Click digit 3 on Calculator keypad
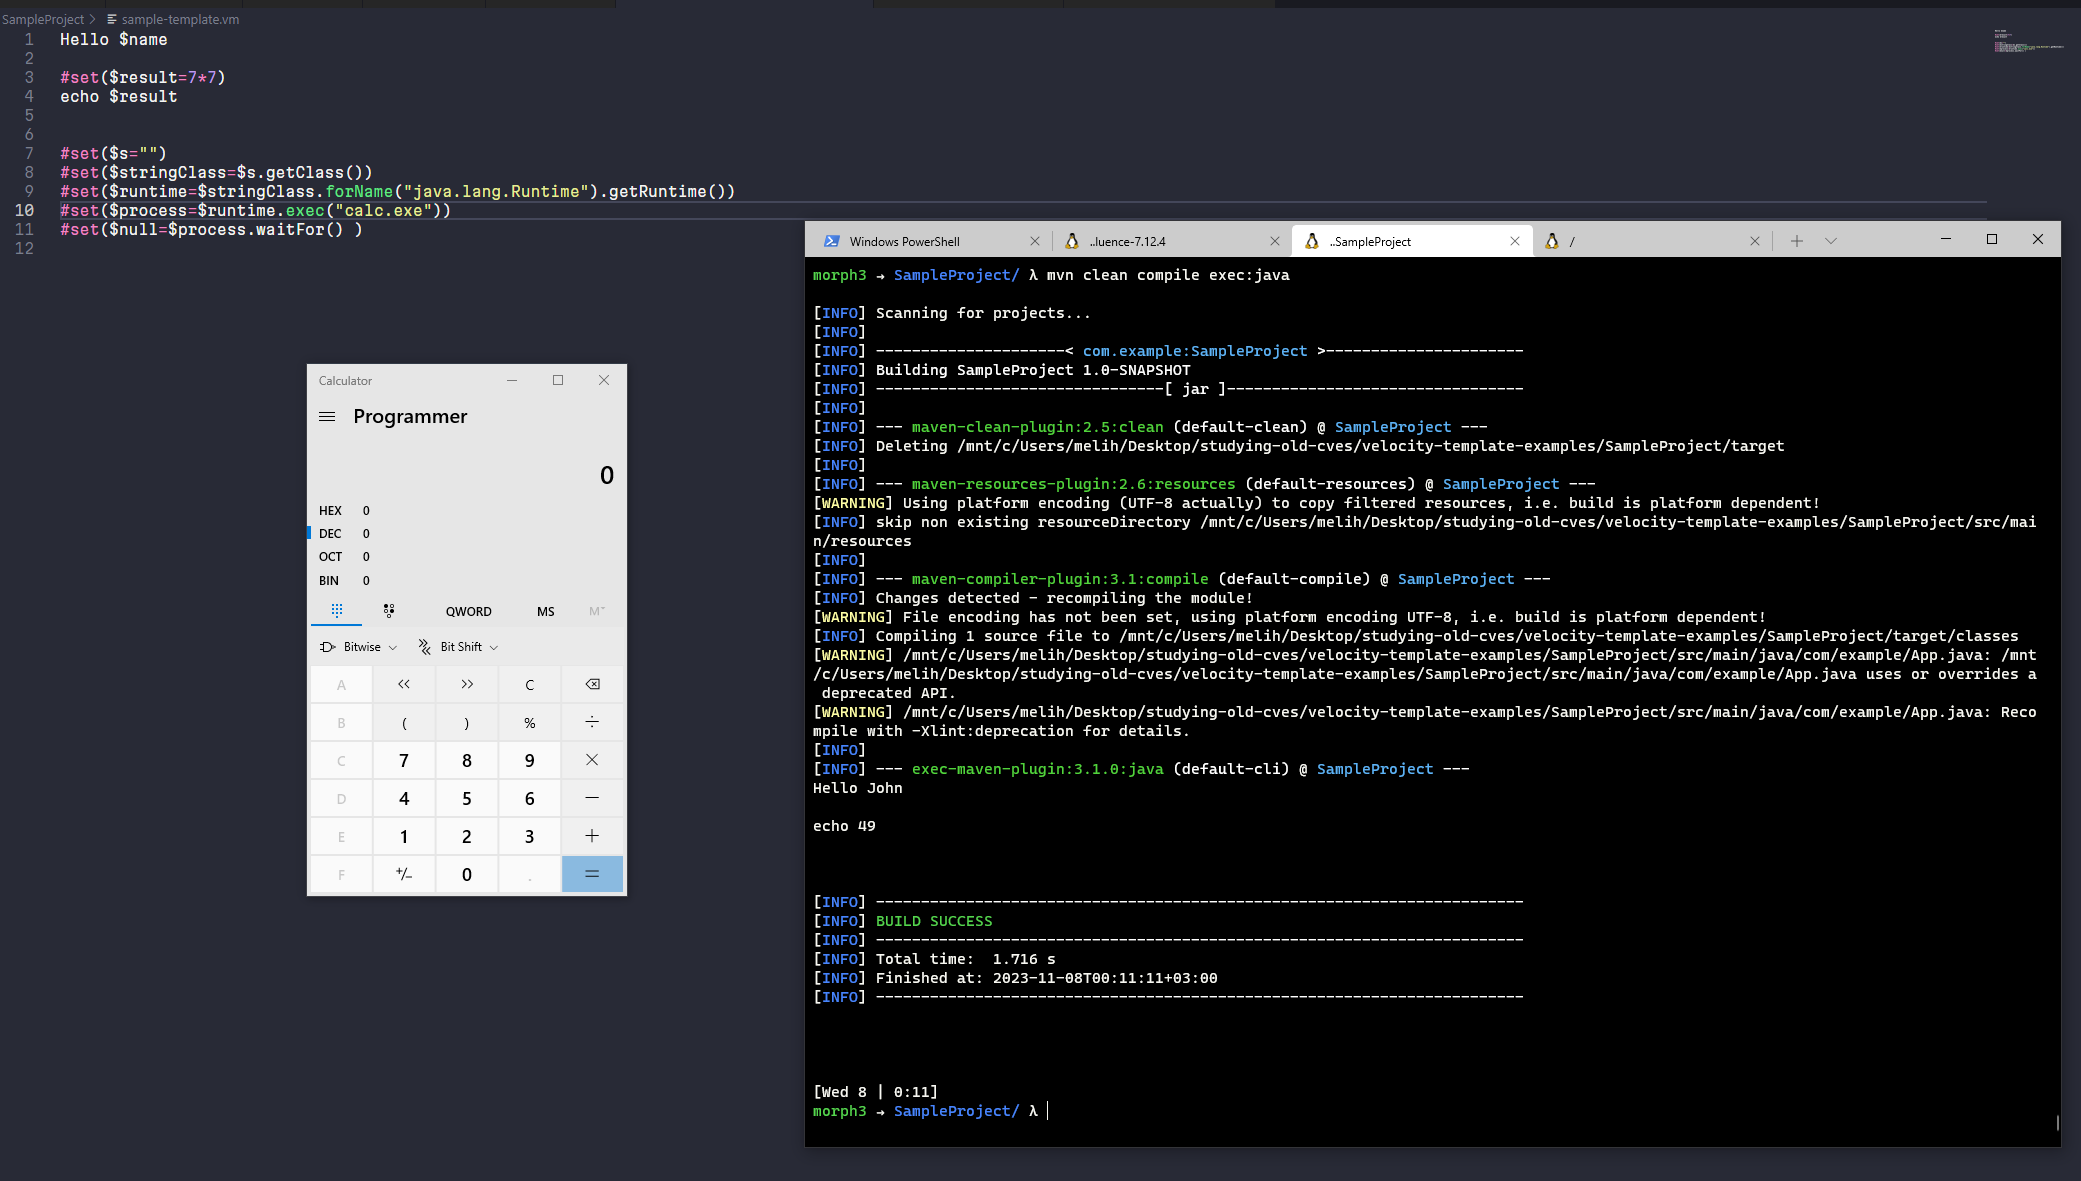Image resolution: width=2081 pixels, height=1181 pixels. (530, 837)
